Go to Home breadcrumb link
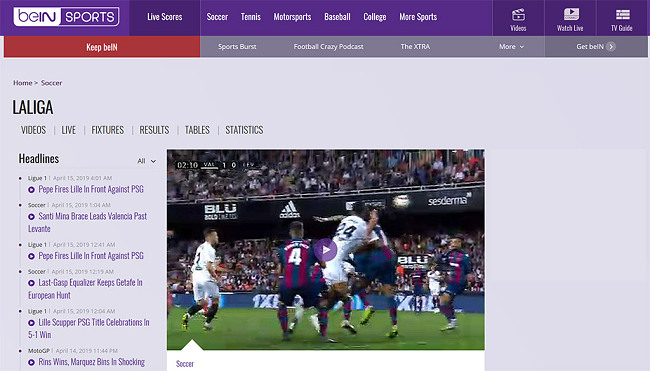650x371 pixels. coord(22,82)
